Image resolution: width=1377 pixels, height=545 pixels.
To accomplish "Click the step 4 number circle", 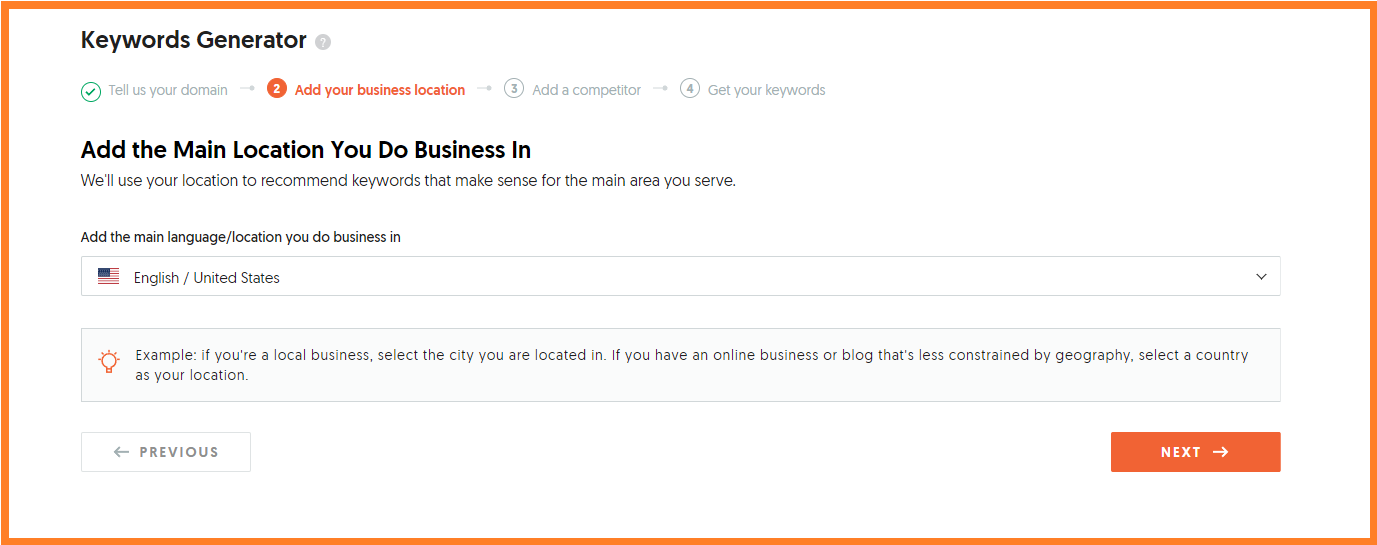I will point(689,89).
